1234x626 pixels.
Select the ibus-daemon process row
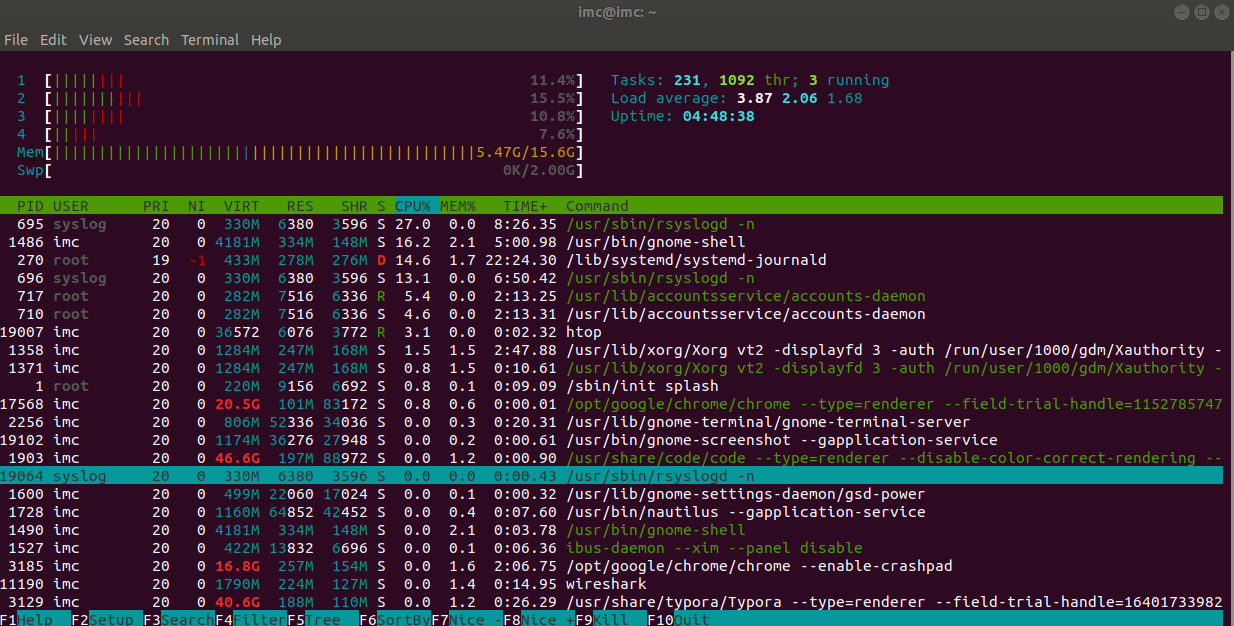click(x=612, y=548)
